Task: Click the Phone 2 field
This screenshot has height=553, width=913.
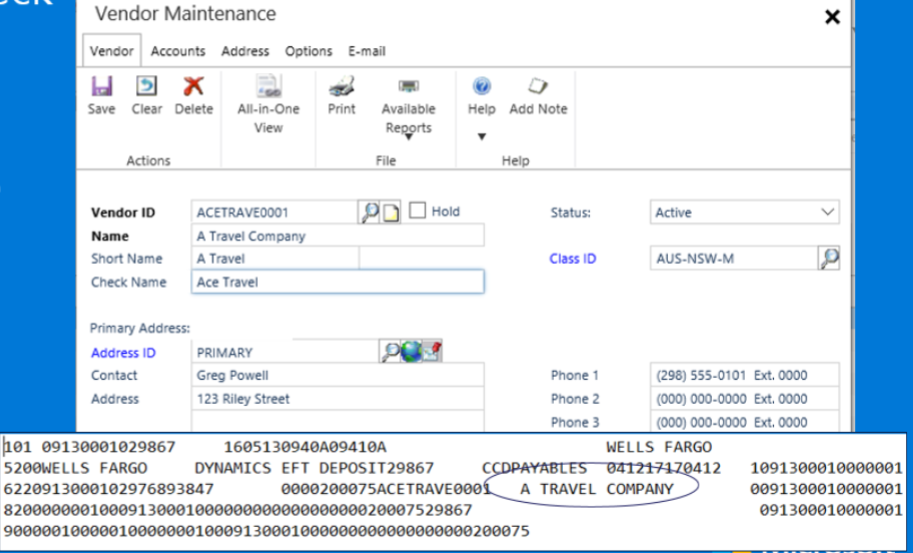Action: click(x=744, y=399)
